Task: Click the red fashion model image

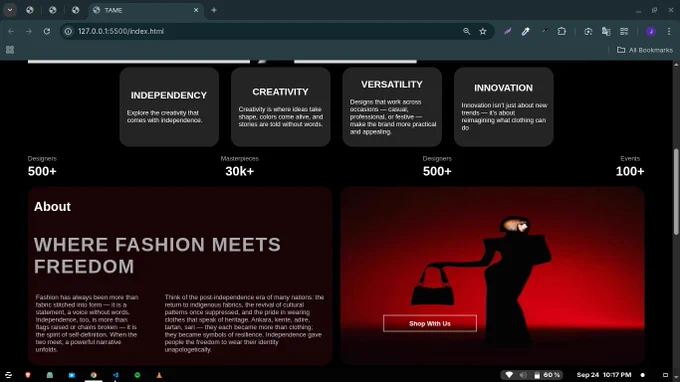Action: coord(492,275)
